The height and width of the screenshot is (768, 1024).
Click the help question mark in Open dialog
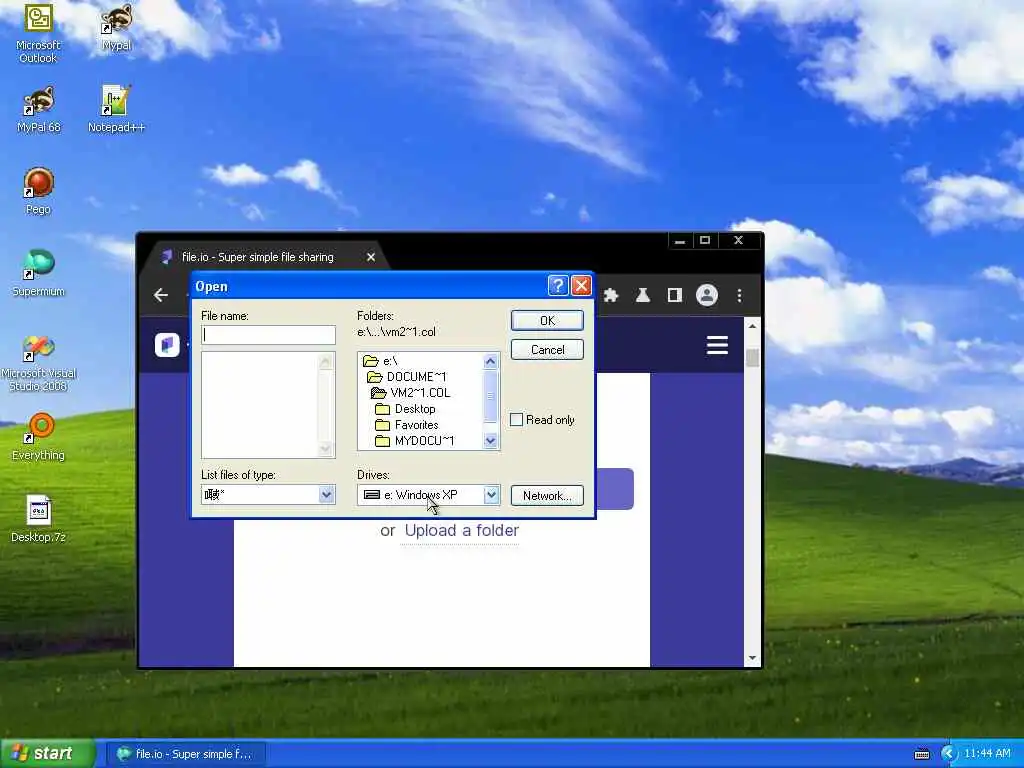[558, 286]
